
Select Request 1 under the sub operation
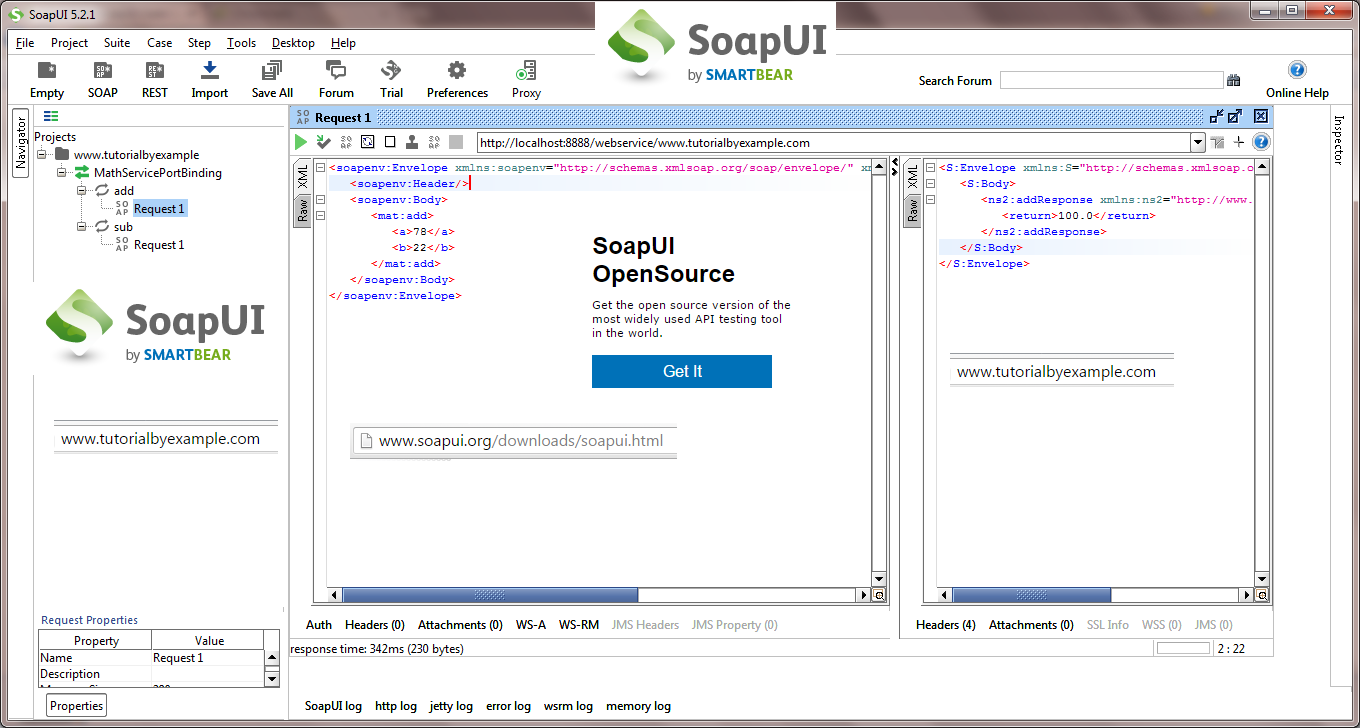pyautogui.click(x=159, y=245)
